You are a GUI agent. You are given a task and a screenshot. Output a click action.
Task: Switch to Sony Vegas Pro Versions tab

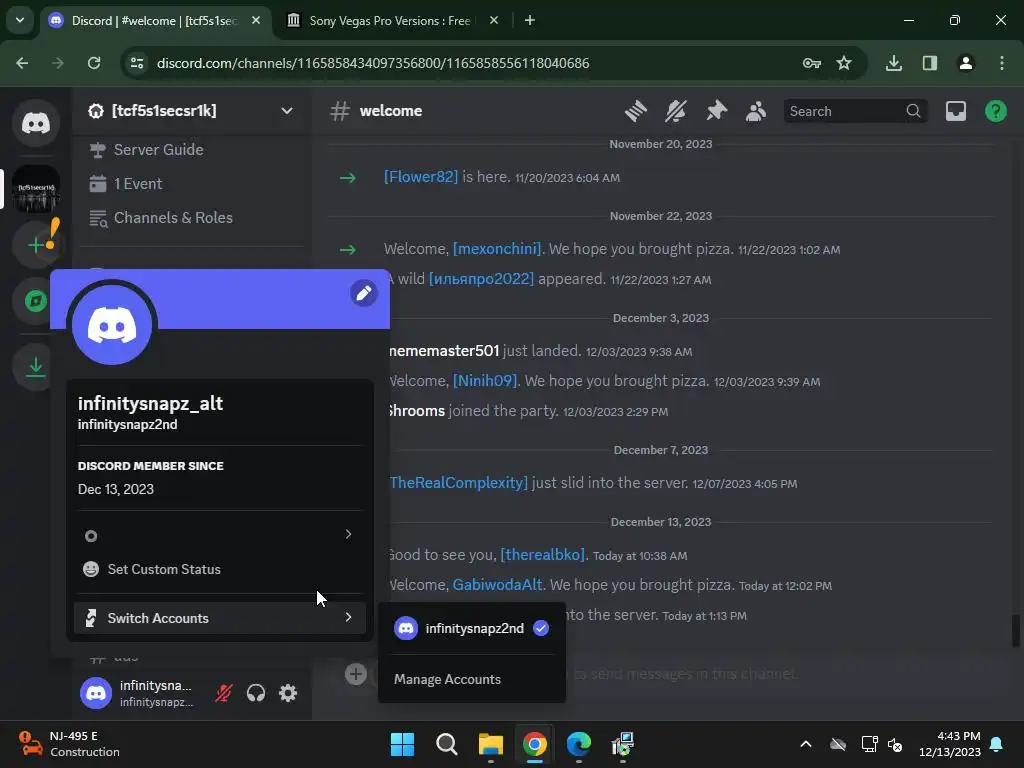pos(389,21)
